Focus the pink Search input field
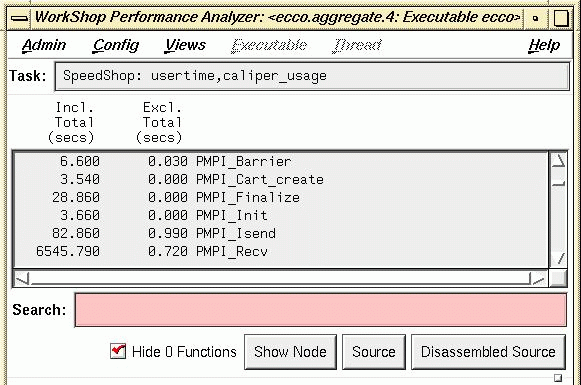 pos(321,310)
